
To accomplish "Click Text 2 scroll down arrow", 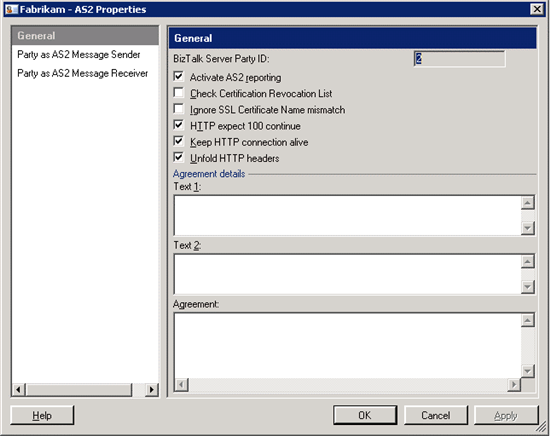I will tap(528, 287).
